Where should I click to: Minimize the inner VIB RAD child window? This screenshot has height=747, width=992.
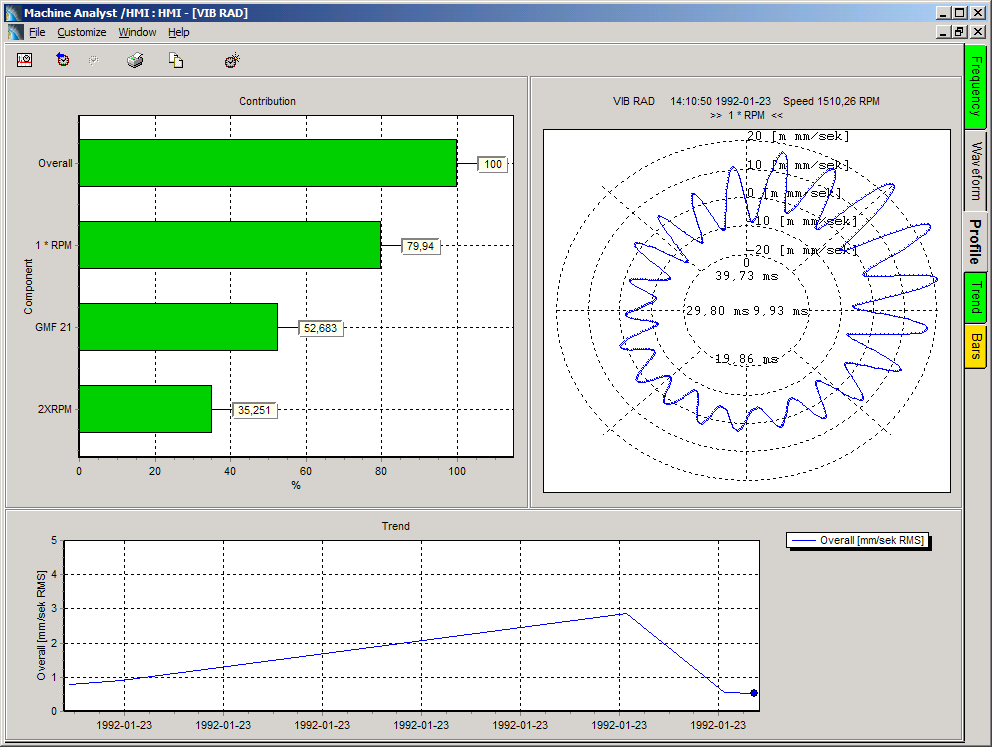point(943,32)
